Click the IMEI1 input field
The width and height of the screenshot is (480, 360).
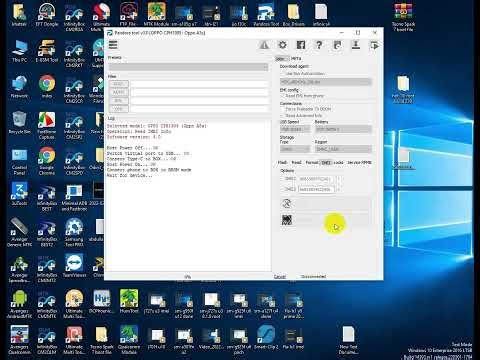point(317,179)
